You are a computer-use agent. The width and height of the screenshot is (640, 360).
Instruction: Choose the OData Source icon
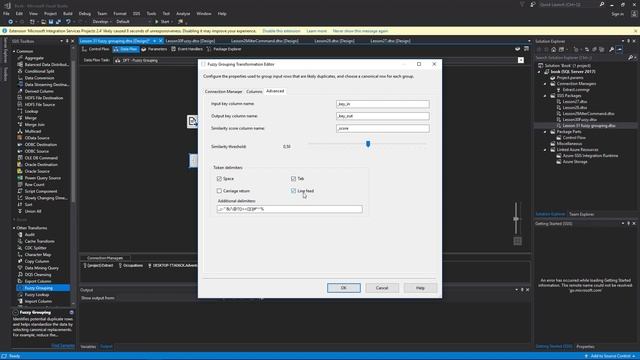(x=20, y=138)
